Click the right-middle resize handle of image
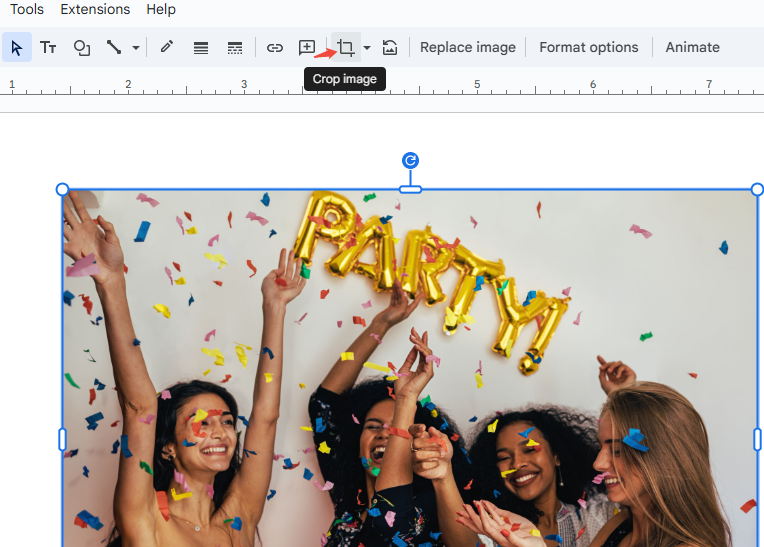 coord(757,439)
